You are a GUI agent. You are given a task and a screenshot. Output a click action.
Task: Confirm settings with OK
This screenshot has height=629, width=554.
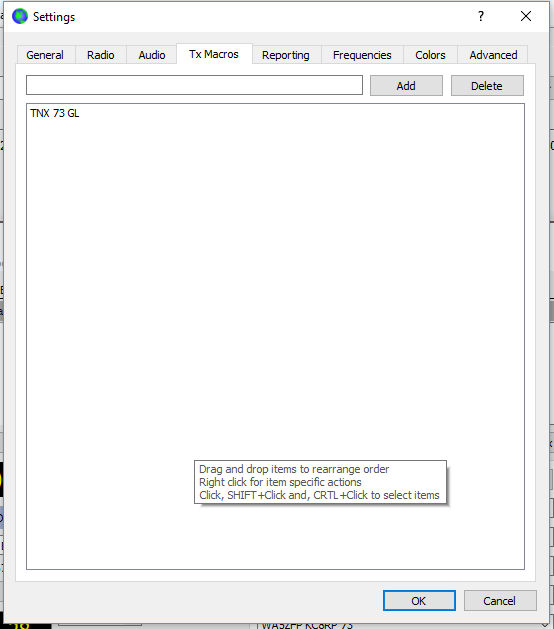(x=419, y=601)
